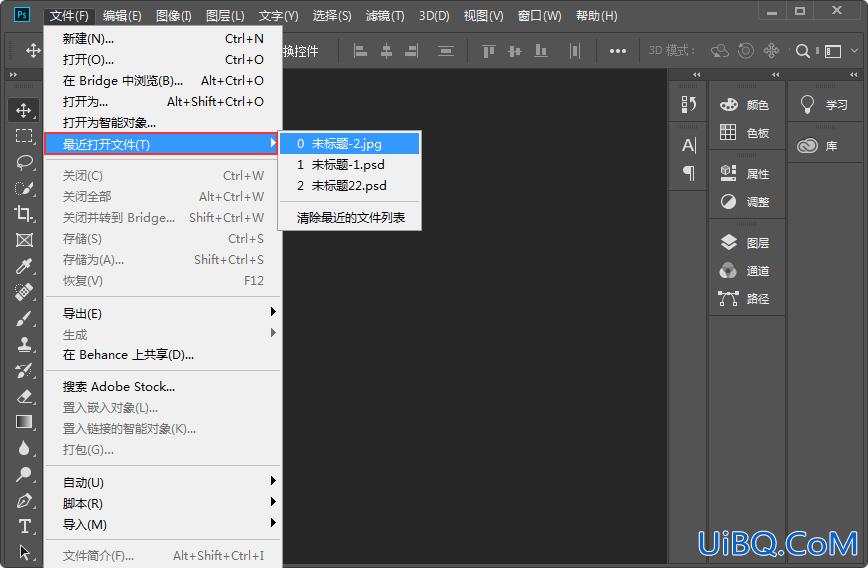Open the Paths panel
The width and height of the screenshot is (868, 568).
click(745, 299)
